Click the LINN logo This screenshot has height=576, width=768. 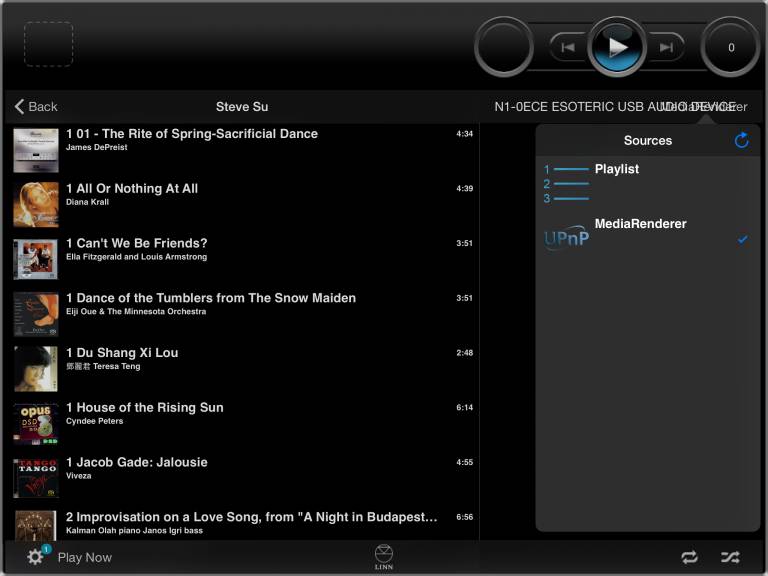point(384,557)
